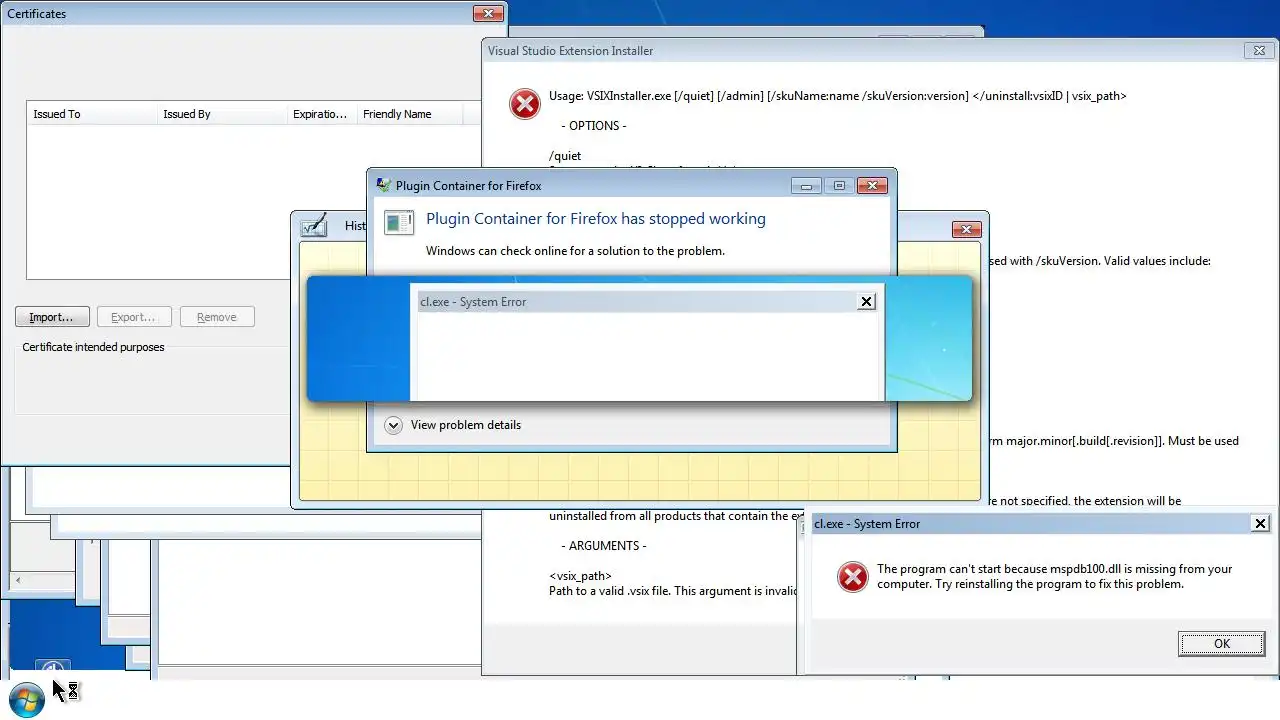Click the Friendly Name column header

pyautogui.click(x=409, y=114)
